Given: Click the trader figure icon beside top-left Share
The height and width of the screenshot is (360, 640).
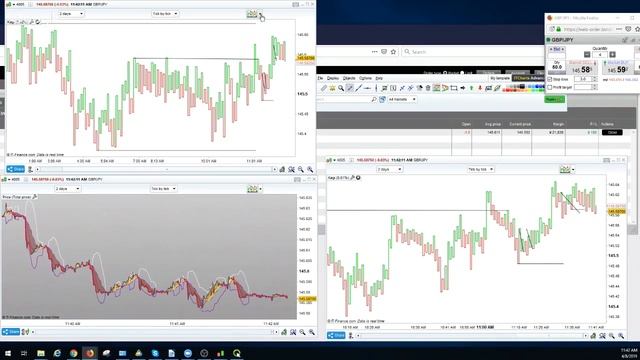Looking at the screenshot, I should [x=30, y=169].
